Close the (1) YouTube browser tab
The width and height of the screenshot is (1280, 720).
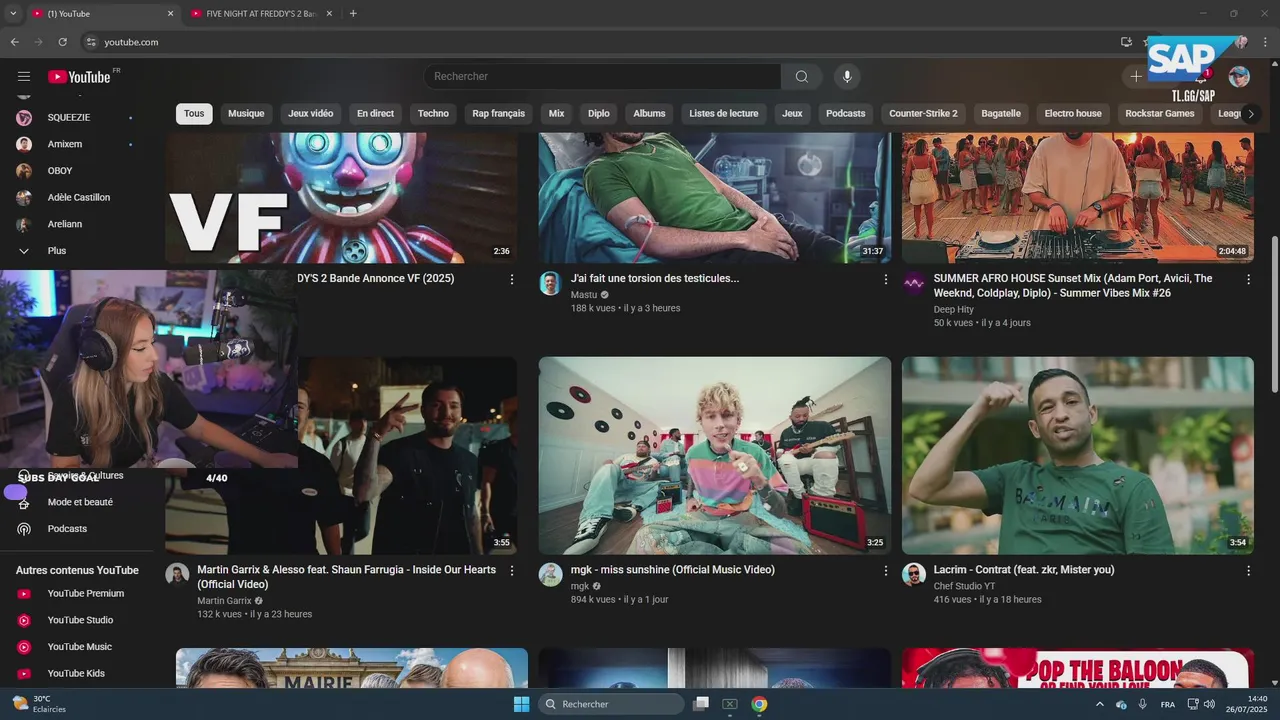[x=170, y=14]
